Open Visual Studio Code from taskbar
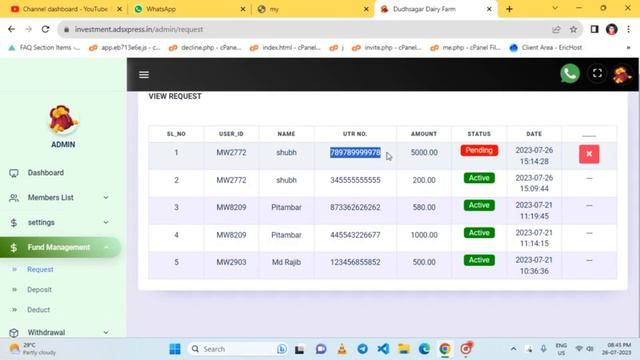 [x=383, y=349]
